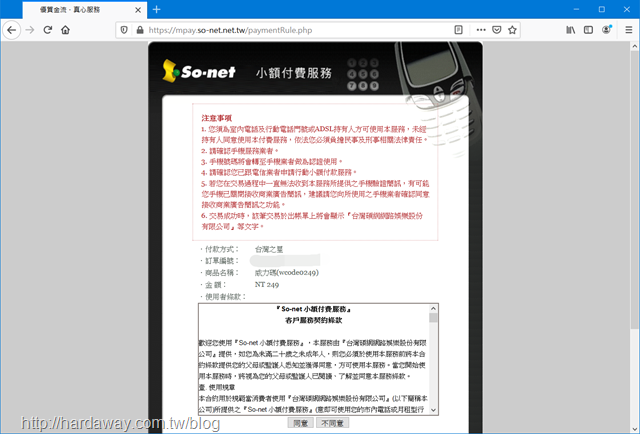Go back to the previous page
Viewport: 640px width, 434px height.
click(x=11, y=30)
